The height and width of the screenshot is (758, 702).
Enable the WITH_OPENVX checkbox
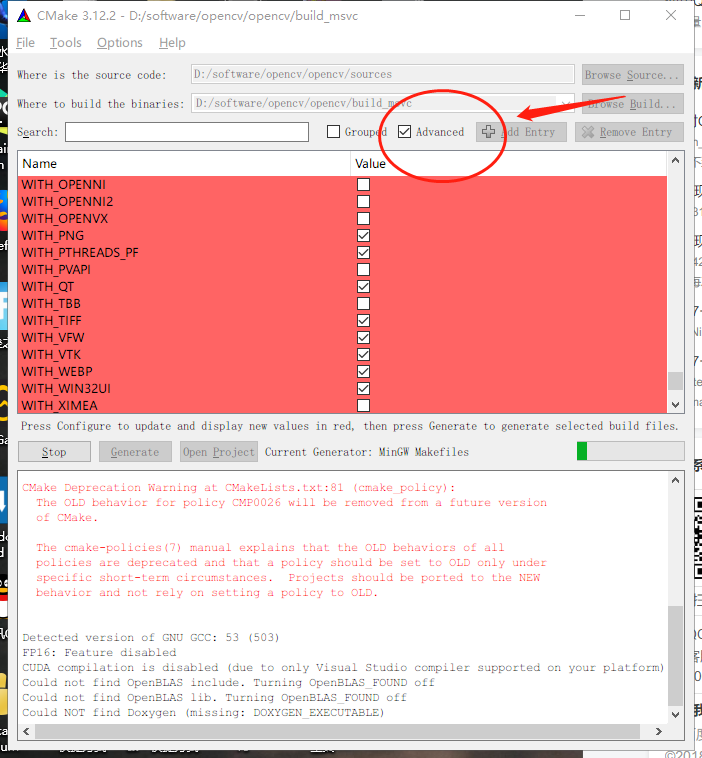pos(363,219)
